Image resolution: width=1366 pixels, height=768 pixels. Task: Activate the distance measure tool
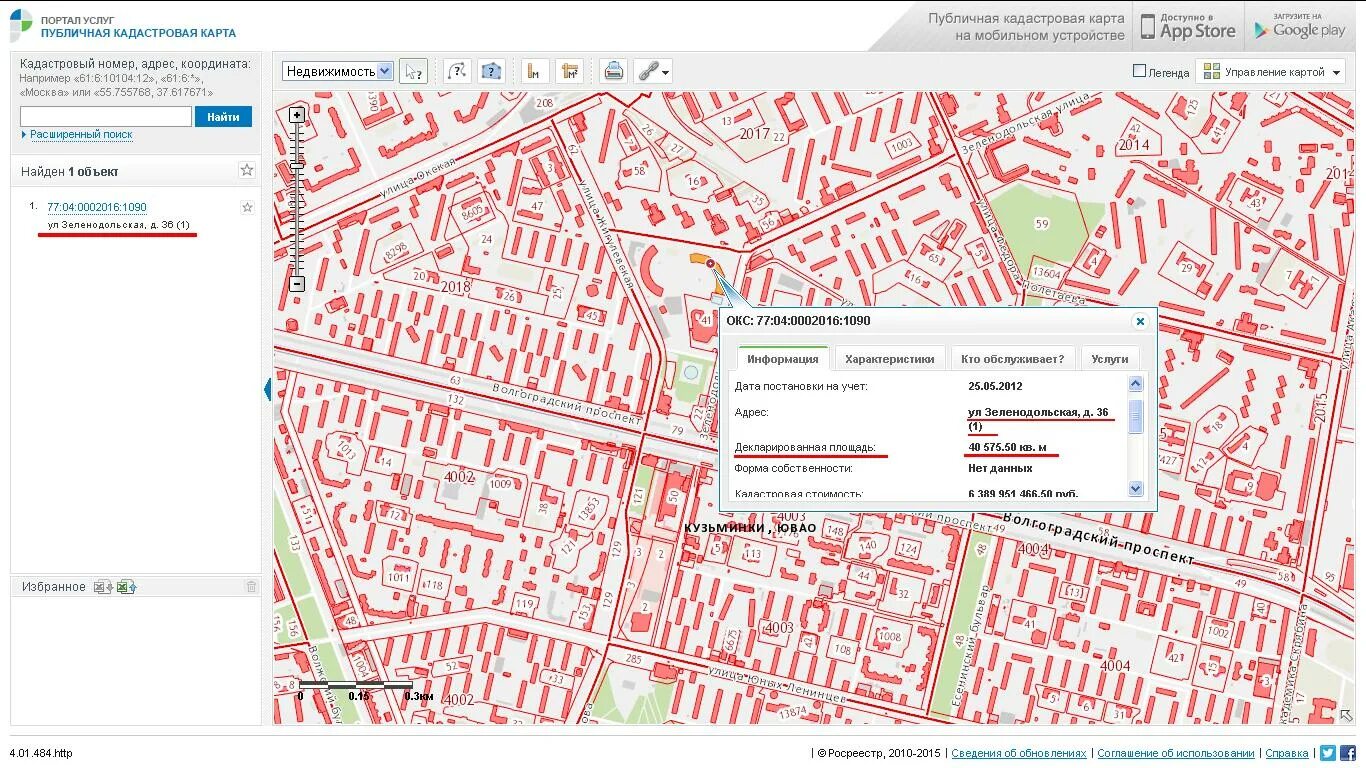click(x=535, y=71)
